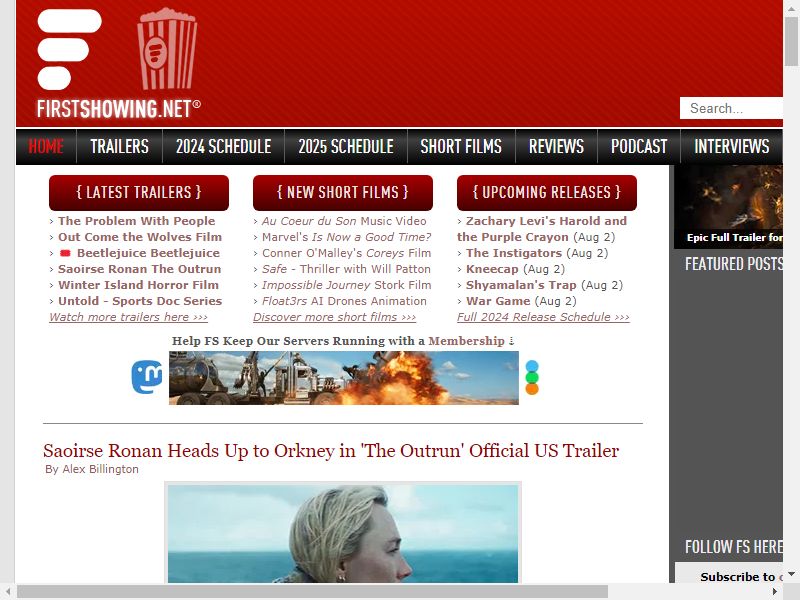This screenshot has height=600, width=800.
Task: Open the Saoirse Ronan Outrun article headline
Action: [x=331, y=451]
